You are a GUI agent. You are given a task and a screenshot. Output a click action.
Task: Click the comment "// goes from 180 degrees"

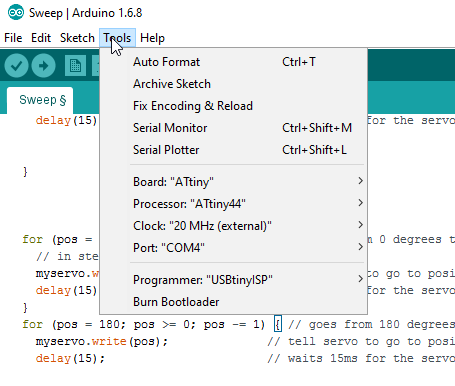(x=371, y=325)
